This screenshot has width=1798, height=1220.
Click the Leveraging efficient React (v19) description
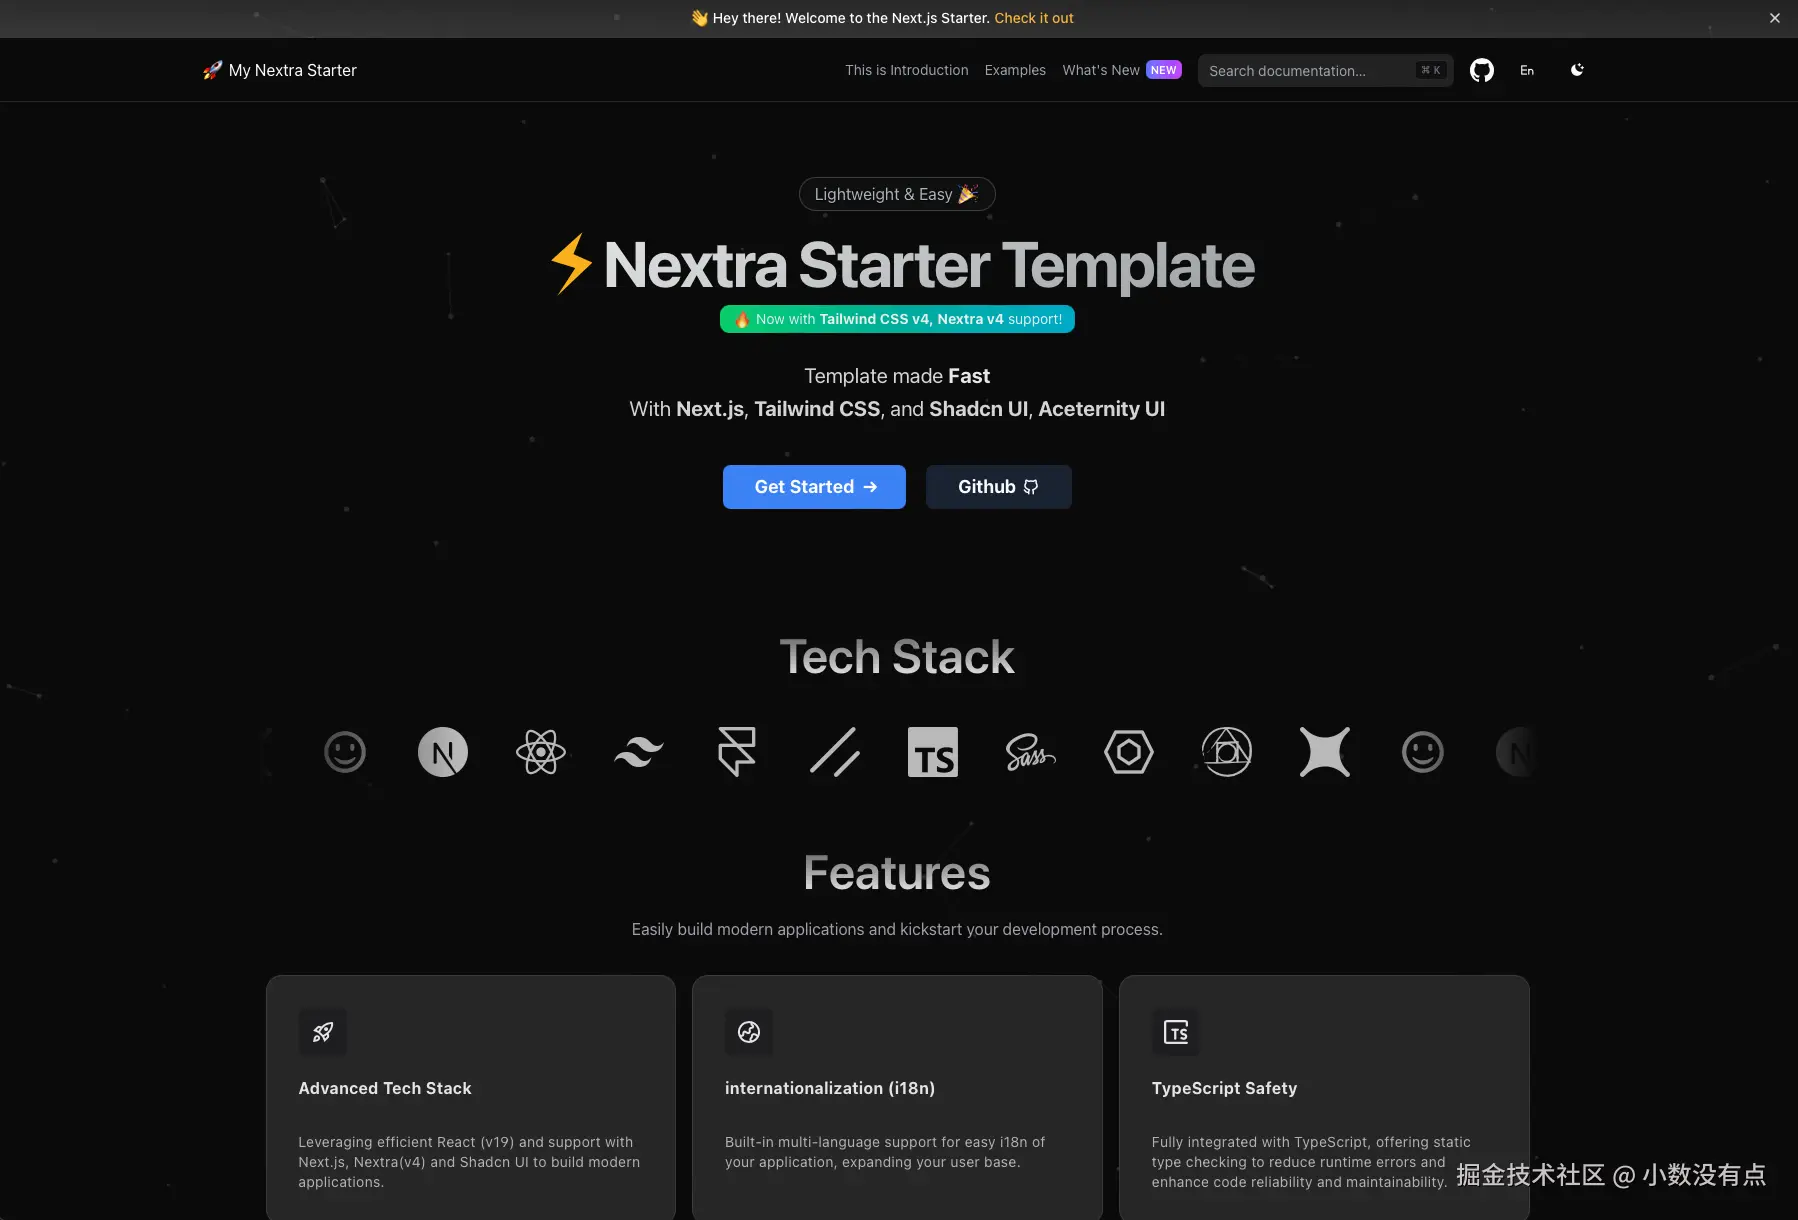tap(469, 1162)
